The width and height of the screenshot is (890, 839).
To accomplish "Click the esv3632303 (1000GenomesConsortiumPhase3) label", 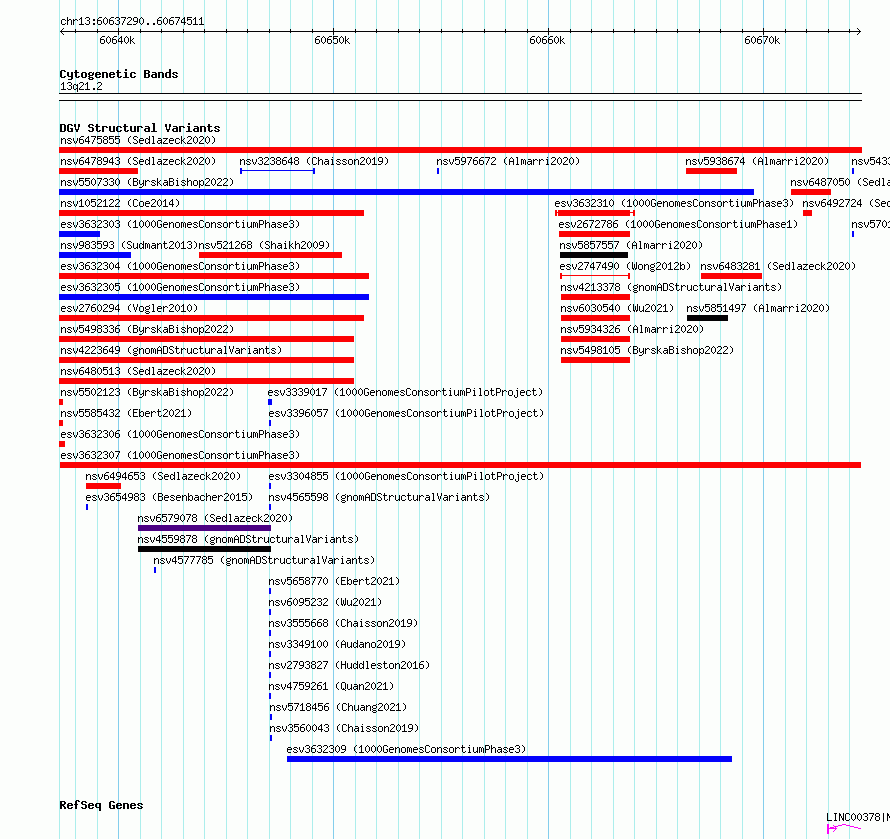I will tap(180, 224).
